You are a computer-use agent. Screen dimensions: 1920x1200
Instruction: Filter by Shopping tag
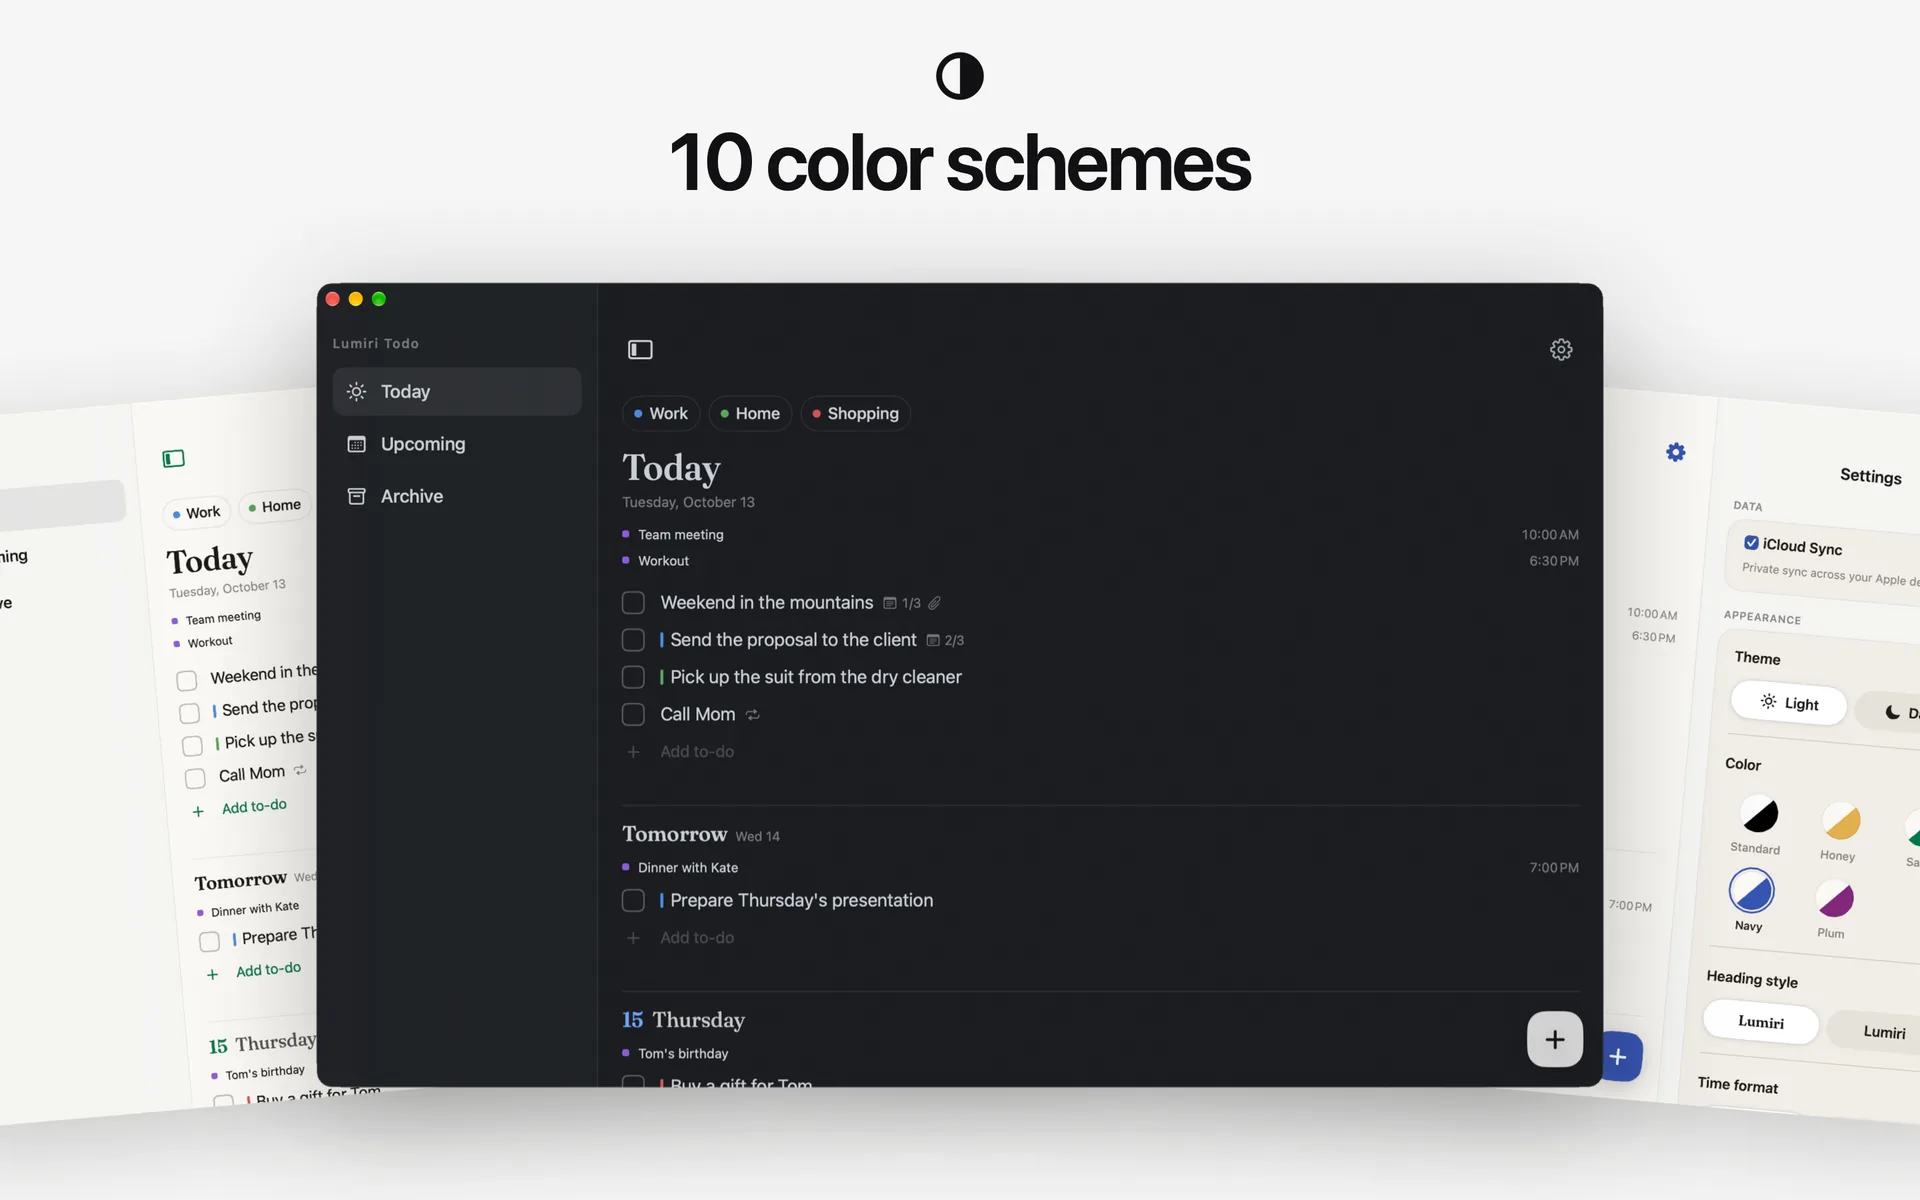[855, 414]
